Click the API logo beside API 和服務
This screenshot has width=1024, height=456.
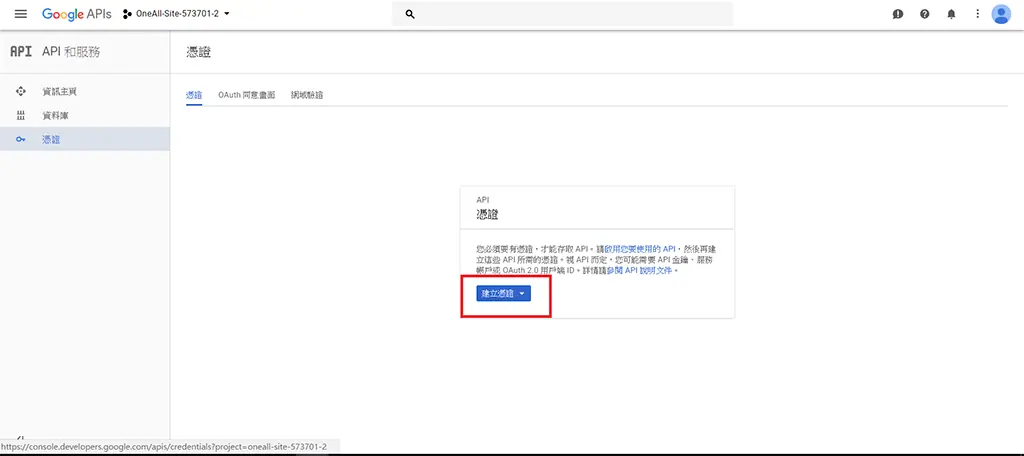tap(21, 52)
